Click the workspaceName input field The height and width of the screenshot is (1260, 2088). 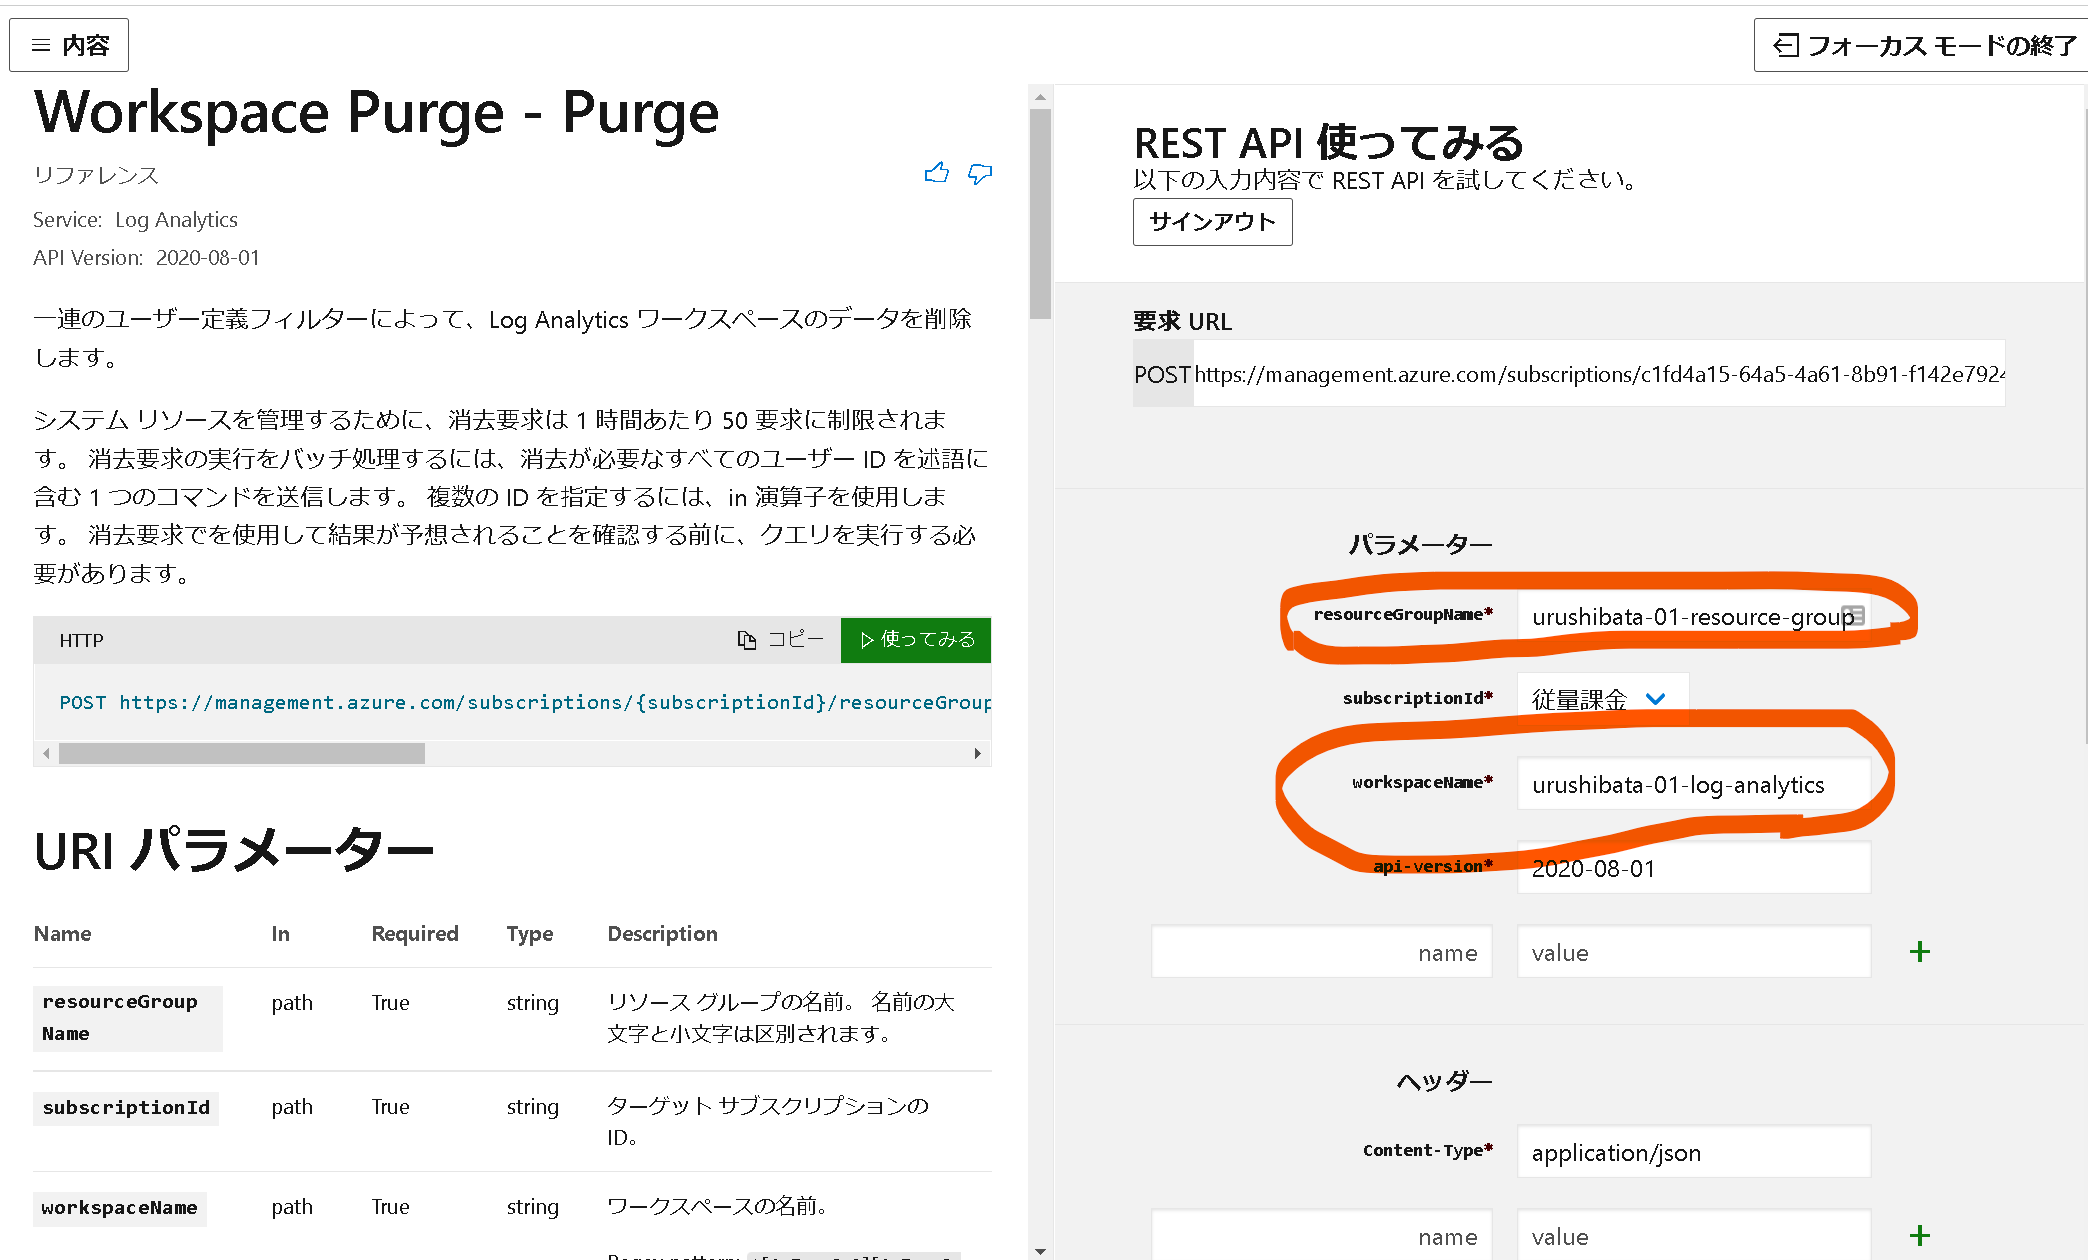coord(1692,785)
